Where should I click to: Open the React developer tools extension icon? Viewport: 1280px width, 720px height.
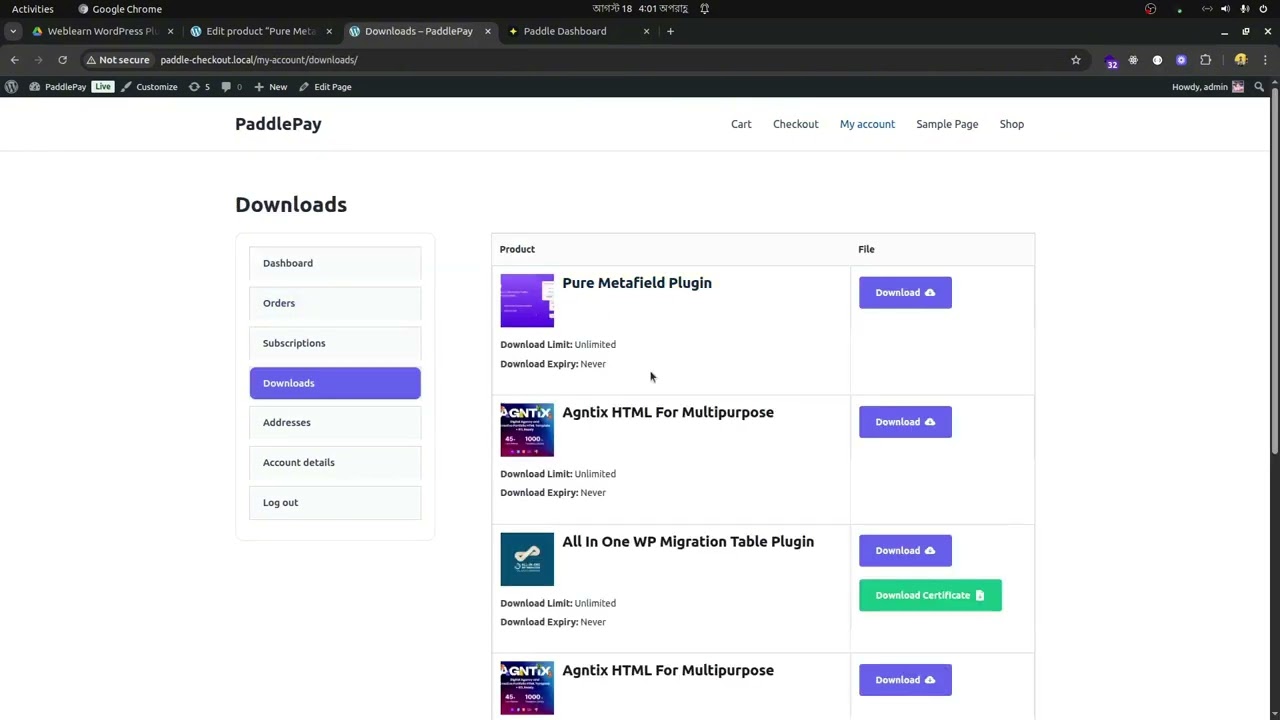pyautogui.click(x=1133, y=60)
